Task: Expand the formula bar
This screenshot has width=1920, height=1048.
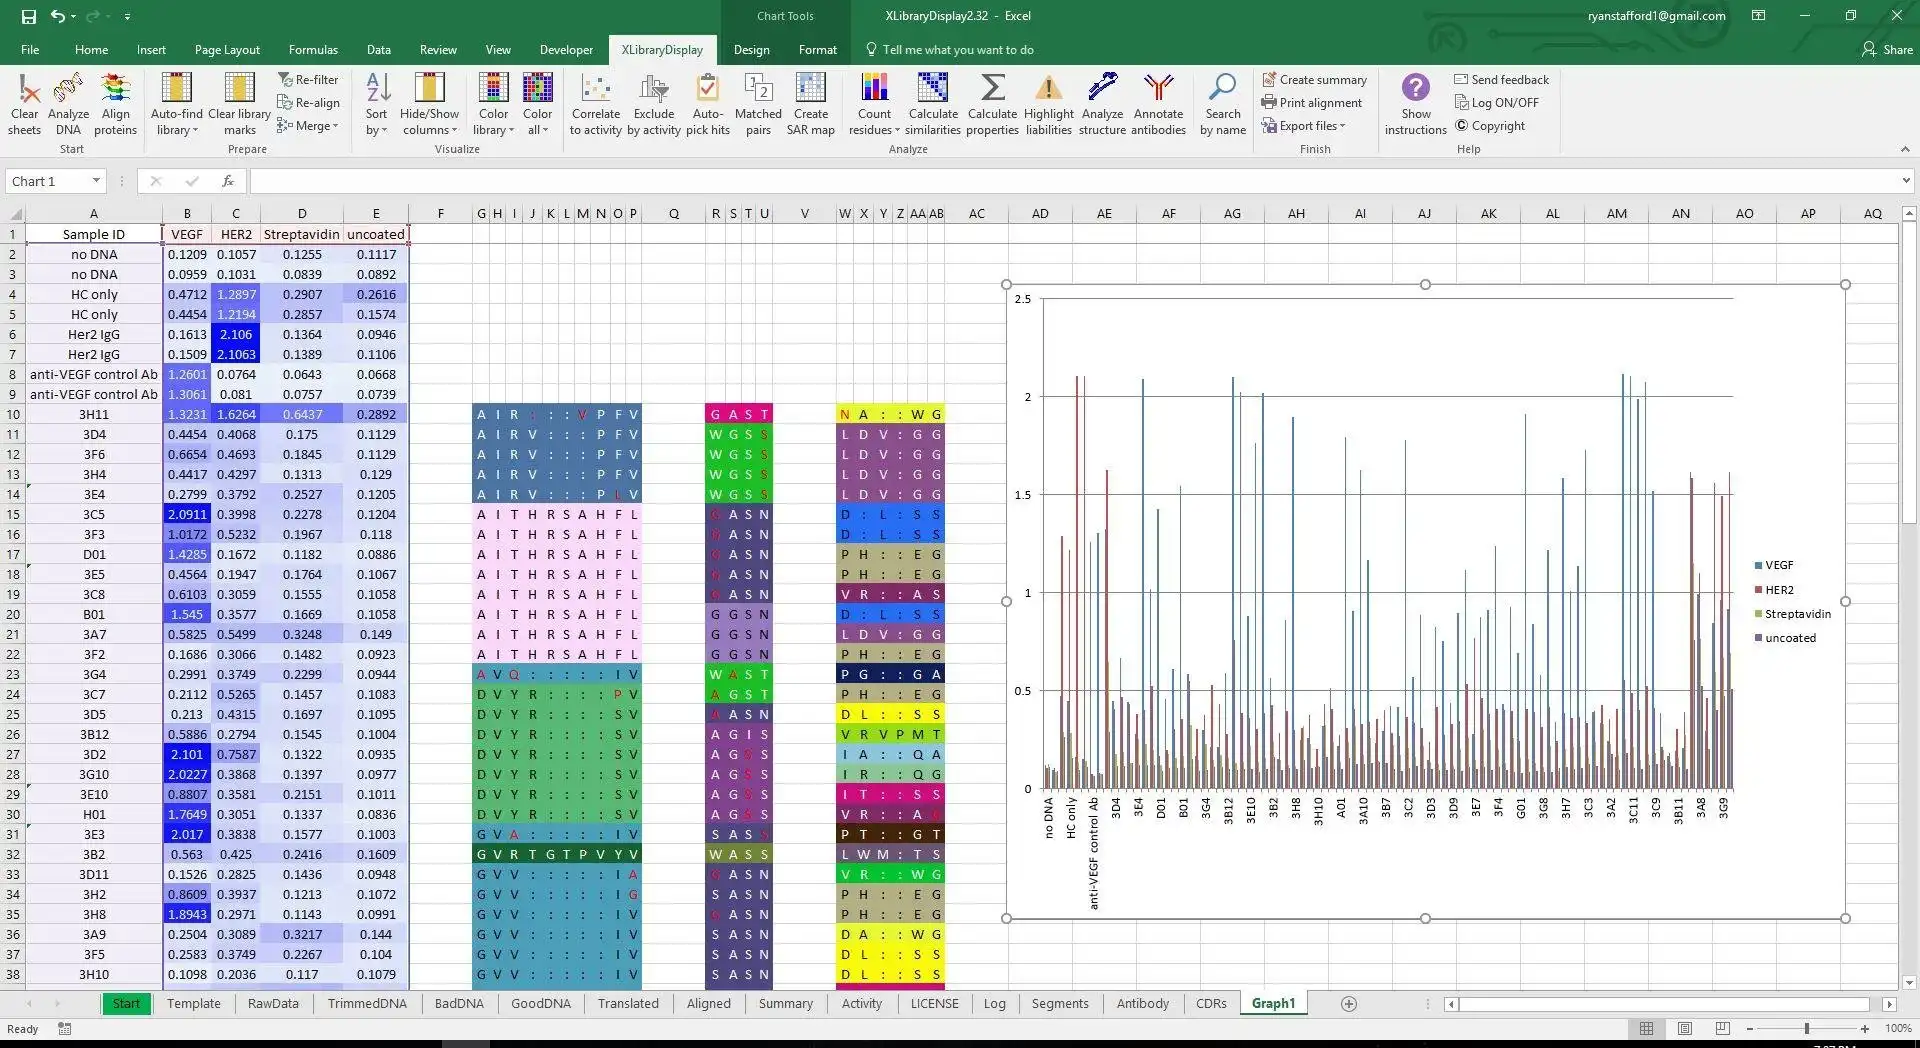Action: point(1905,181)
